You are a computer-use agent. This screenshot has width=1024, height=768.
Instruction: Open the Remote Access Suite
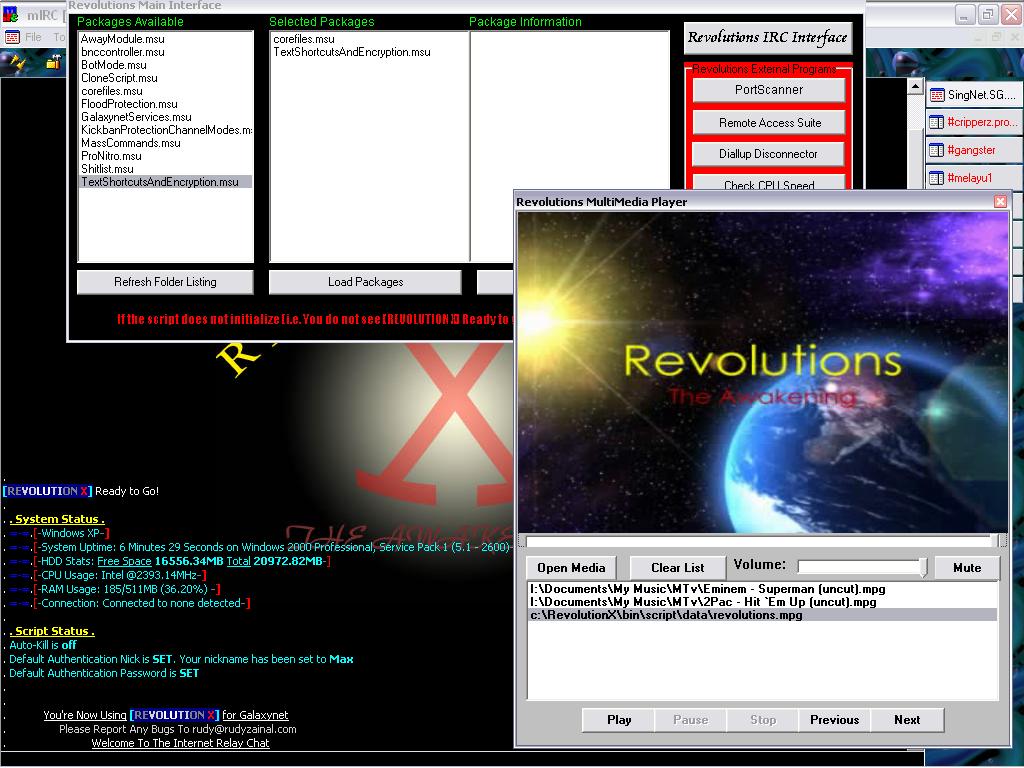[x=769, y=122]
